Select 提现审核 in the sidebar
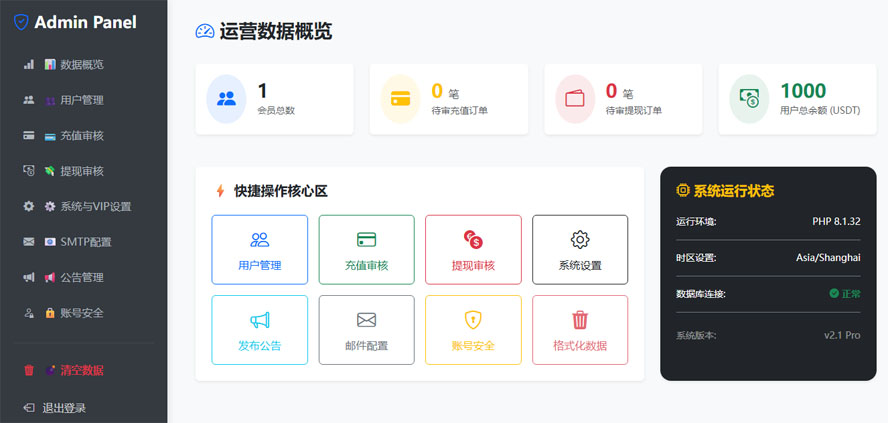The width and height of the screenshot is (888, 423). [x=84, y=171]
